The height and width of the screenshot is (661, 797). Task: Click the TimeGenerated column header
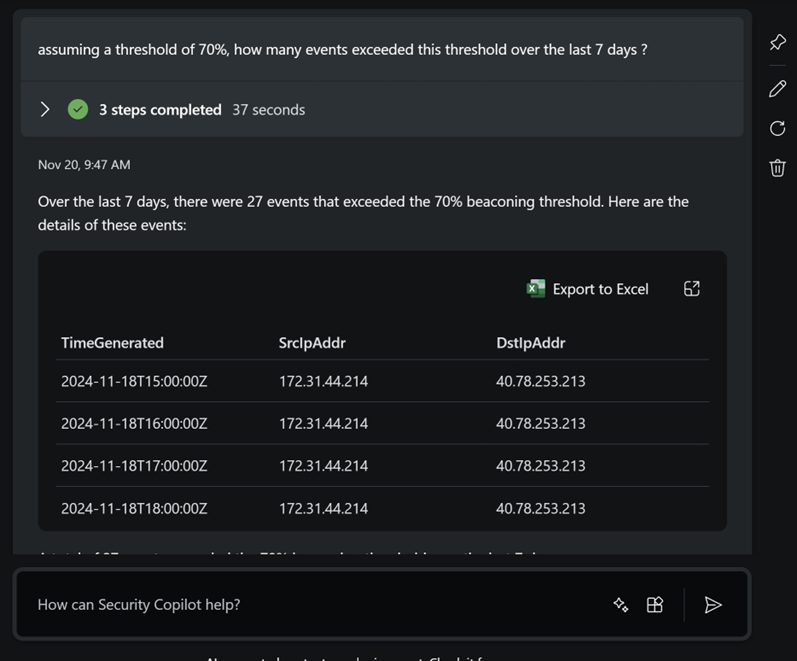tap(112, 342)
